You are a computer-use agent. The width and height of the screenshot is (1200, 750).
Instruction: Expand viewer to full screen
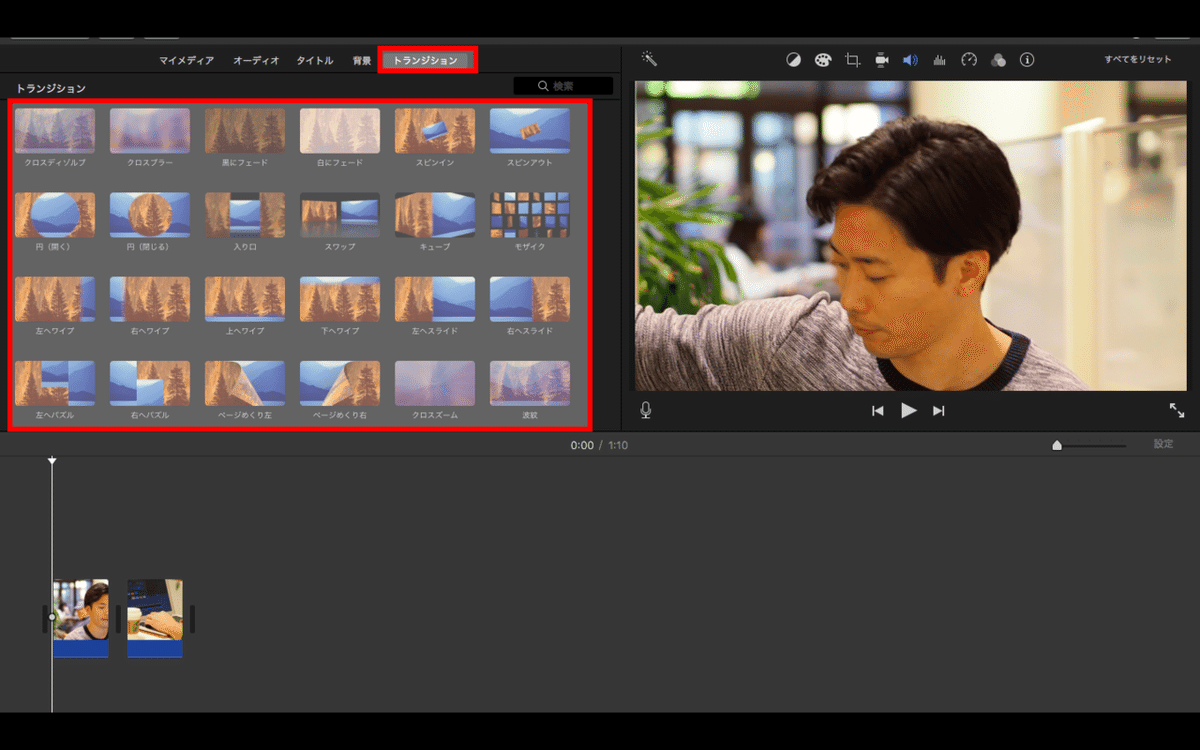point(1177,410)
